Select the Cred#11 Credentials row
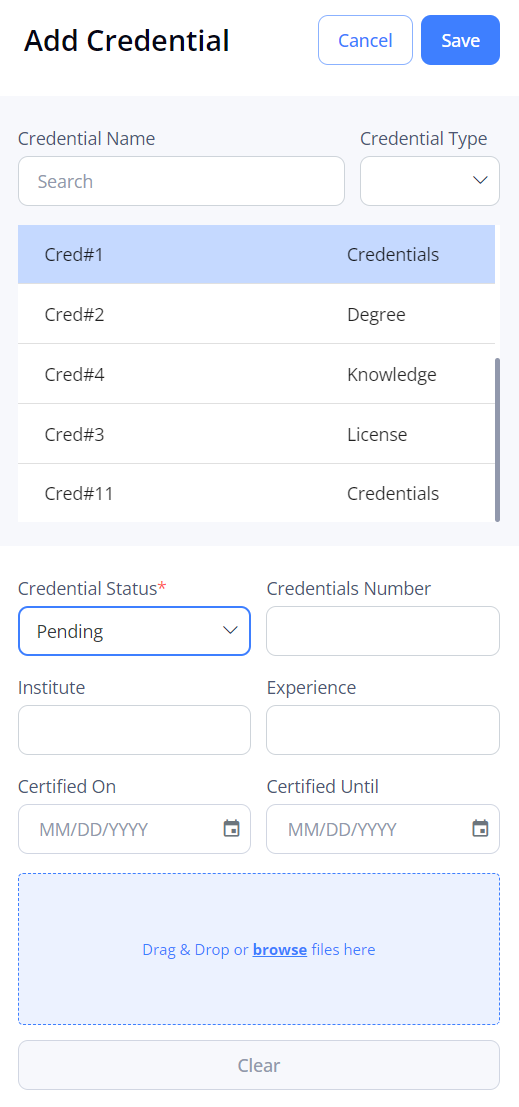The width and height of the screenshot is (519, 1107). click(x=256, y=493)
